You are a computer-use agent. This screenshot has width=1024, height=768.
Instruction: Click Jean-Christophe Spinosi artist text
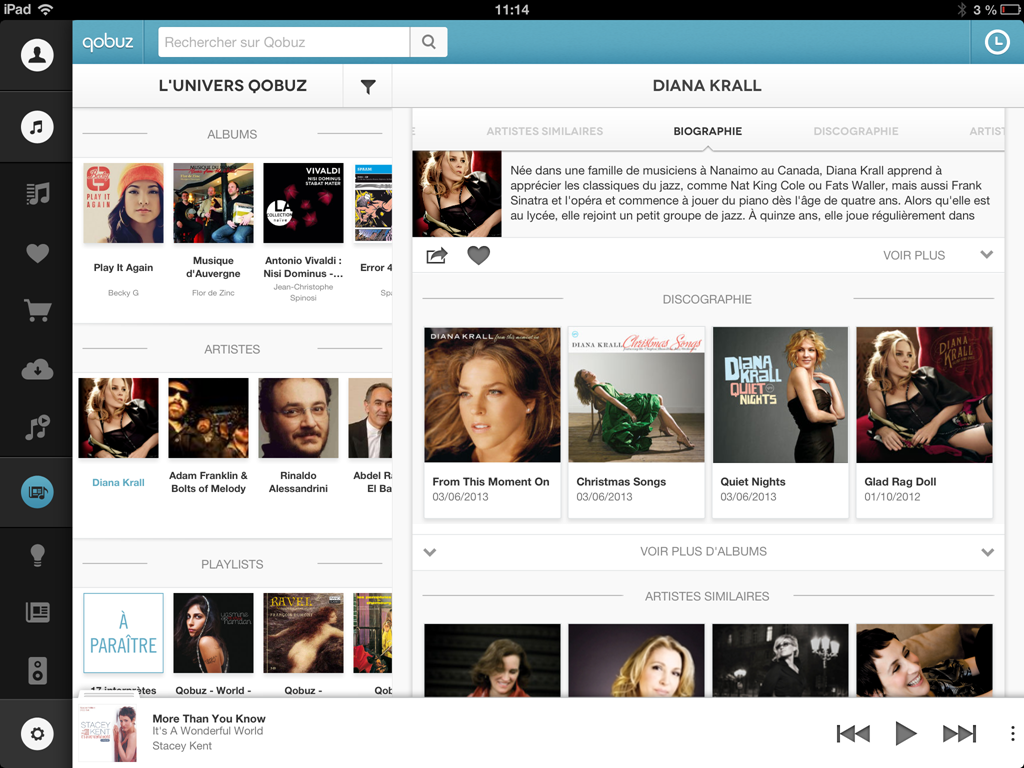tap(303, 292)
